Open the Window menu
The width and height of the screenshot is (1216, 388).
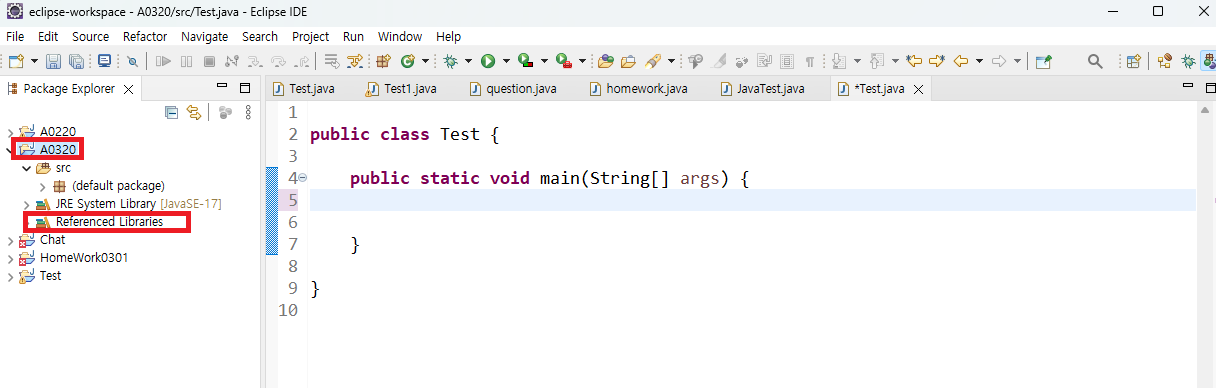tap(400, 36)
